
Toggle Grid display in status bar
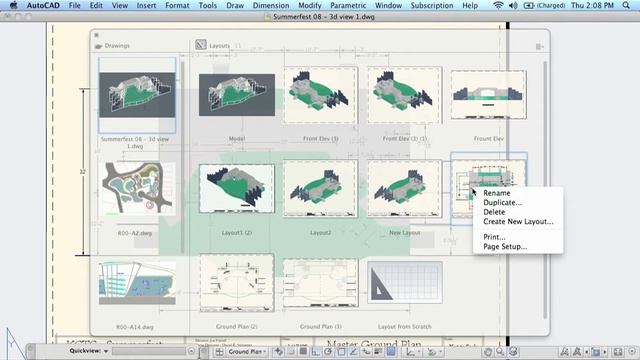click(x=303, y=351)
